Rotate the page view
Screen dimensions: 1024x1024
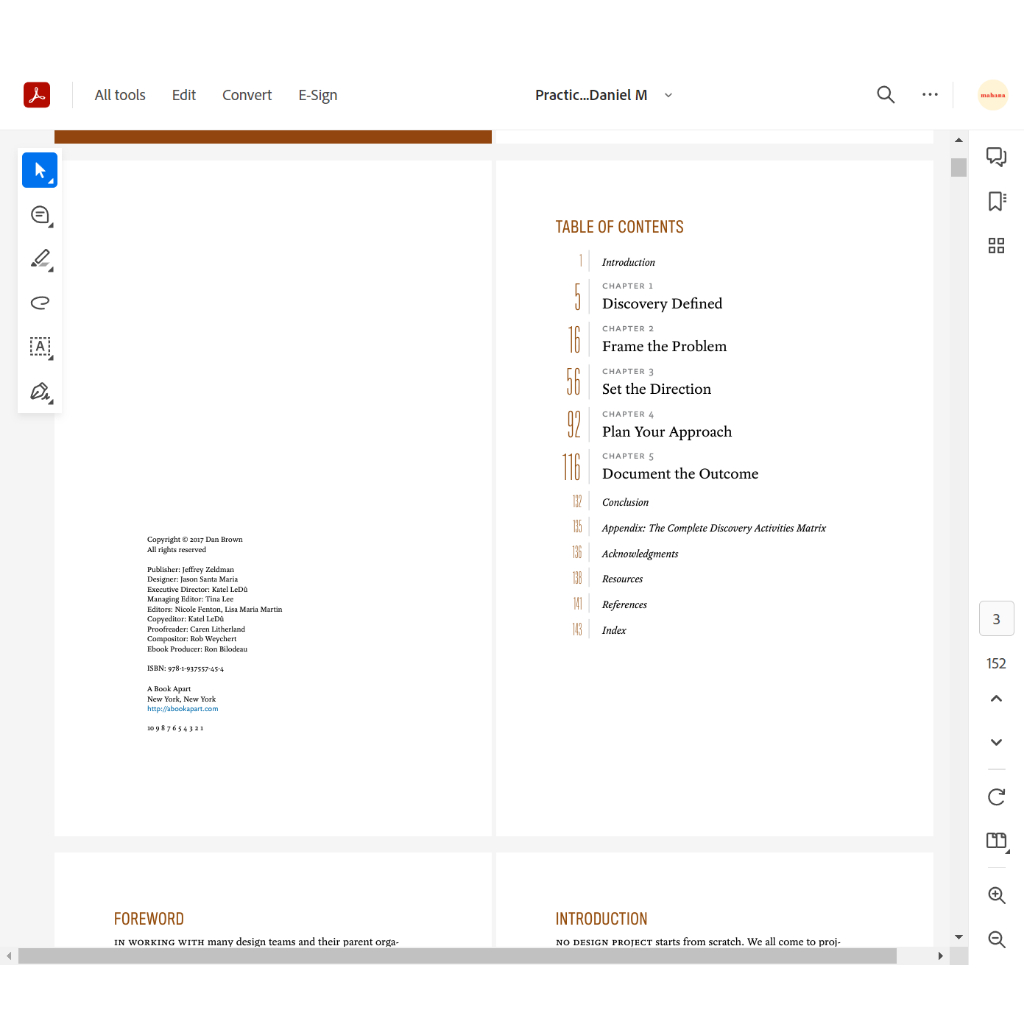(x=996, y=796)
